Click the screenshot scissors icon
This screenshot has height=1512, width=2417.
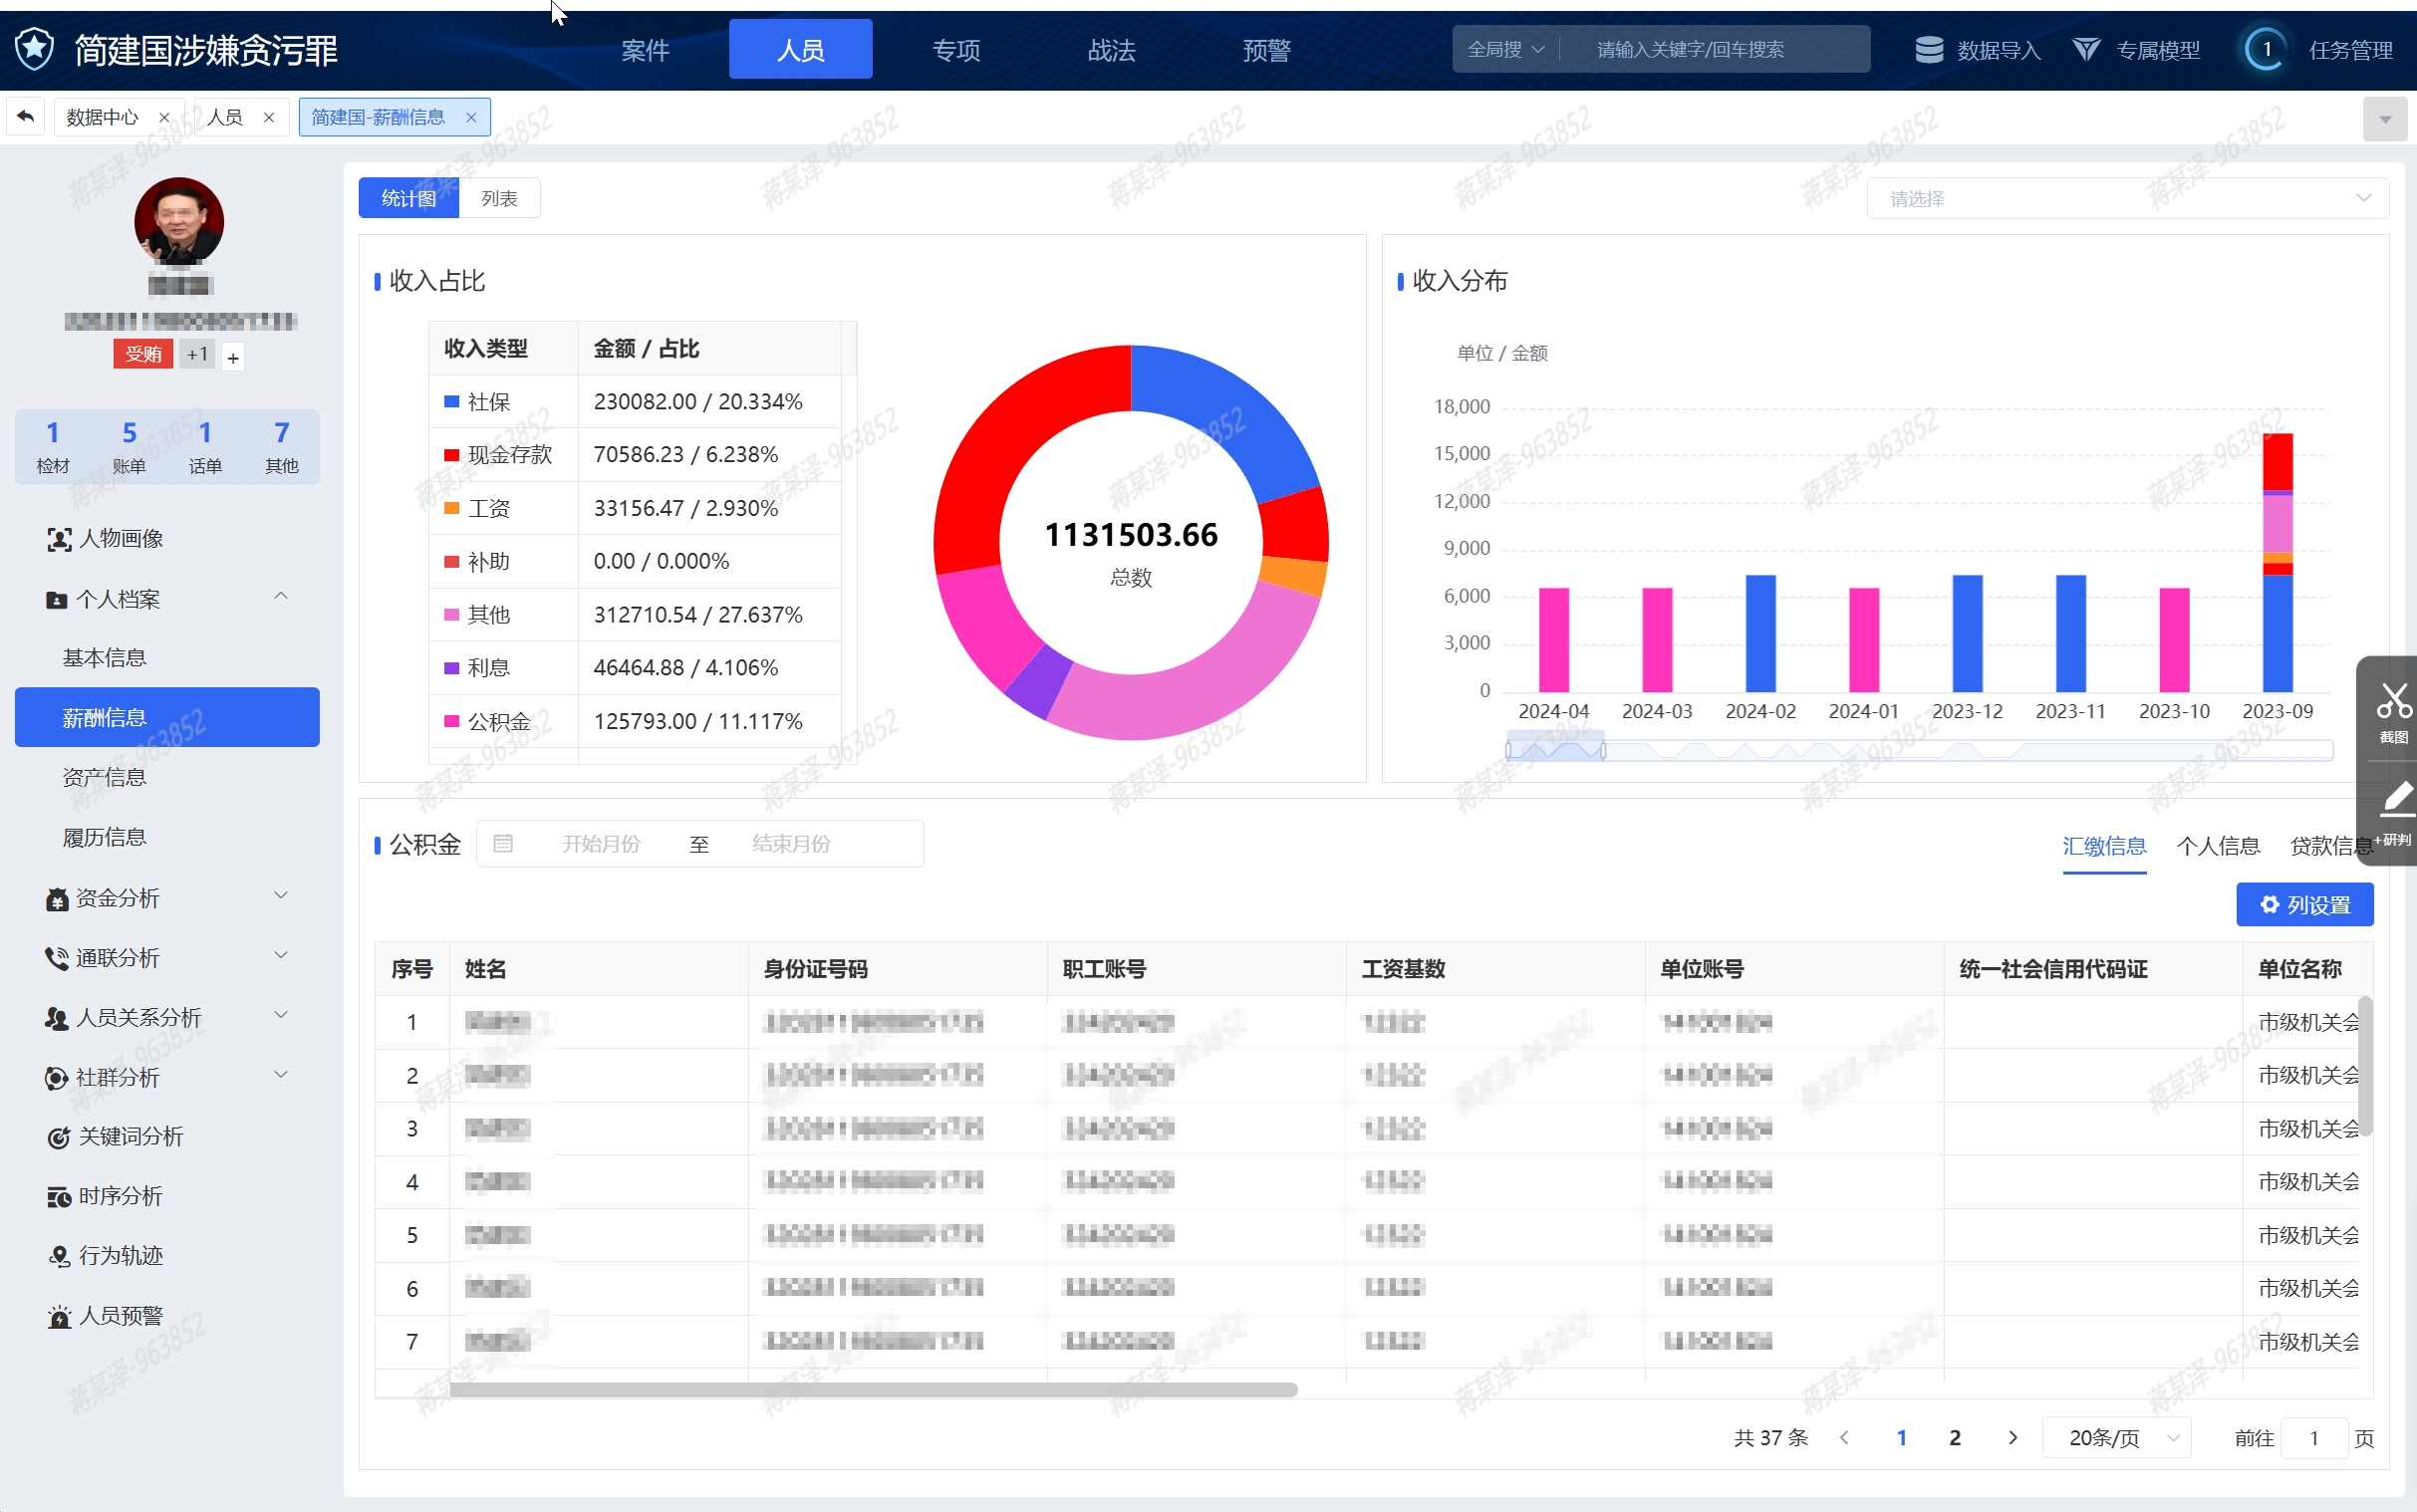[x=2393, y=702]
